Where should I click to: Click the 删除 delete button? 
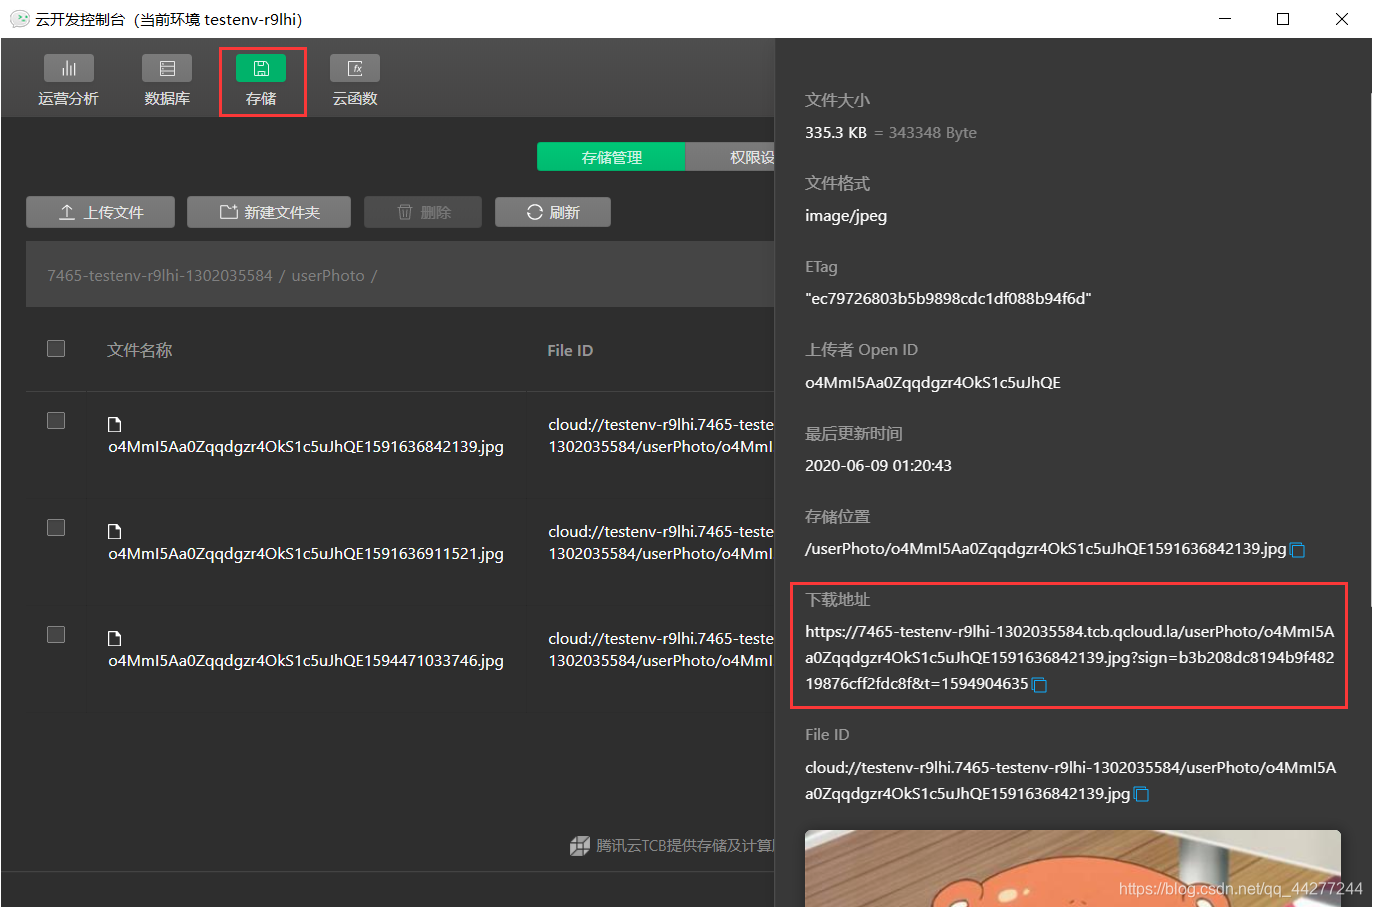[x=423, y=212]
